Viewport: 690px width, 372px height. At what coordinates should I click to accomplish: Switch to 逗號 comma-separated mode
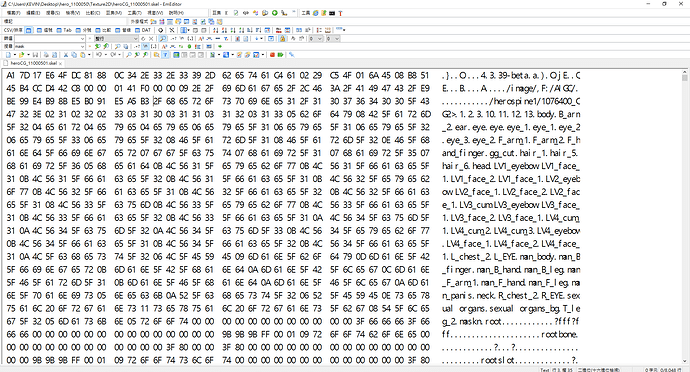[x=45, y=30]
